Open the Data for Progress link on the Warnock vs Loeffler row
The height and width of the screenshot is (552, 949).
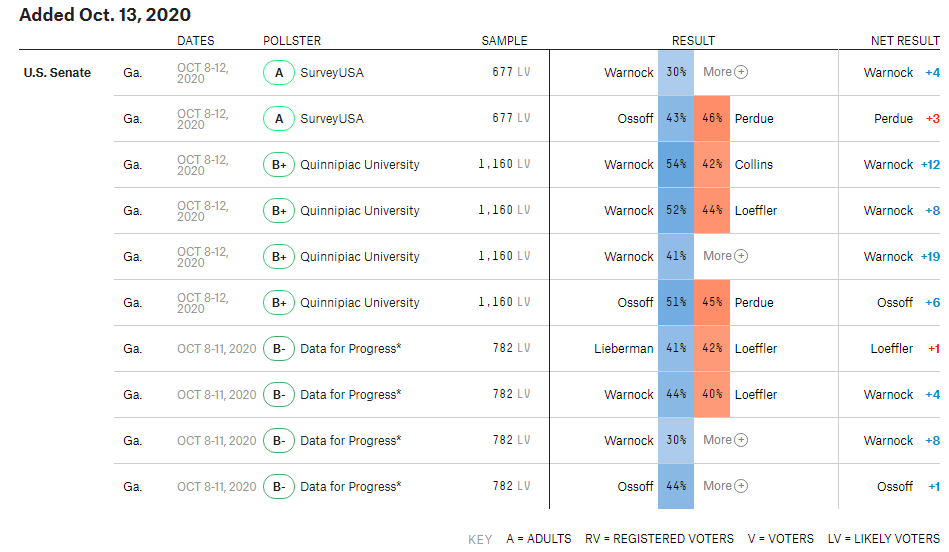[350, 395]
